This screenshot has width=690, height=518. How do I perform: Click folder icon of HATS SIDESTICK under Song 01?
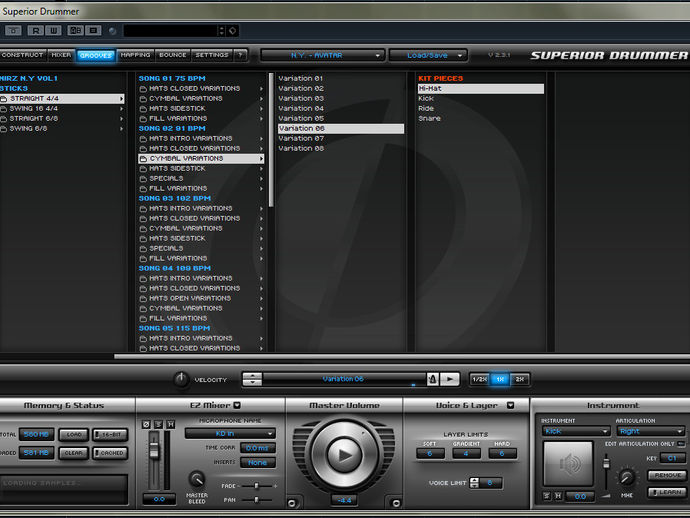[x=143, y=109]
